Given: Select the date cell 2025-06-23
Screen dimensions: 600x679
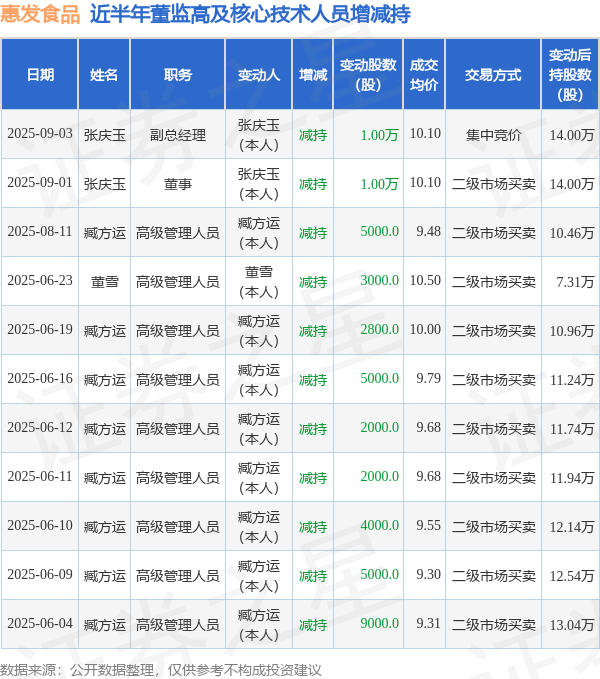Looking at the screenshot, I should click(x=40, y=280).
